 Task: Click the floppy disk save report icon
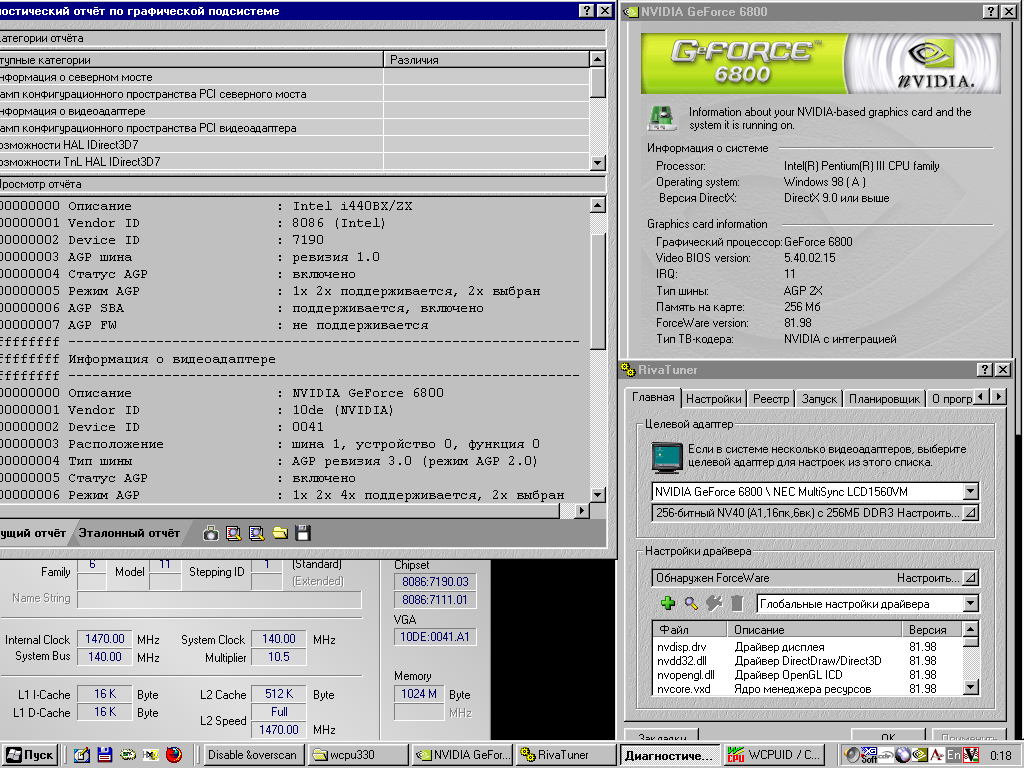tap(303, 533)
